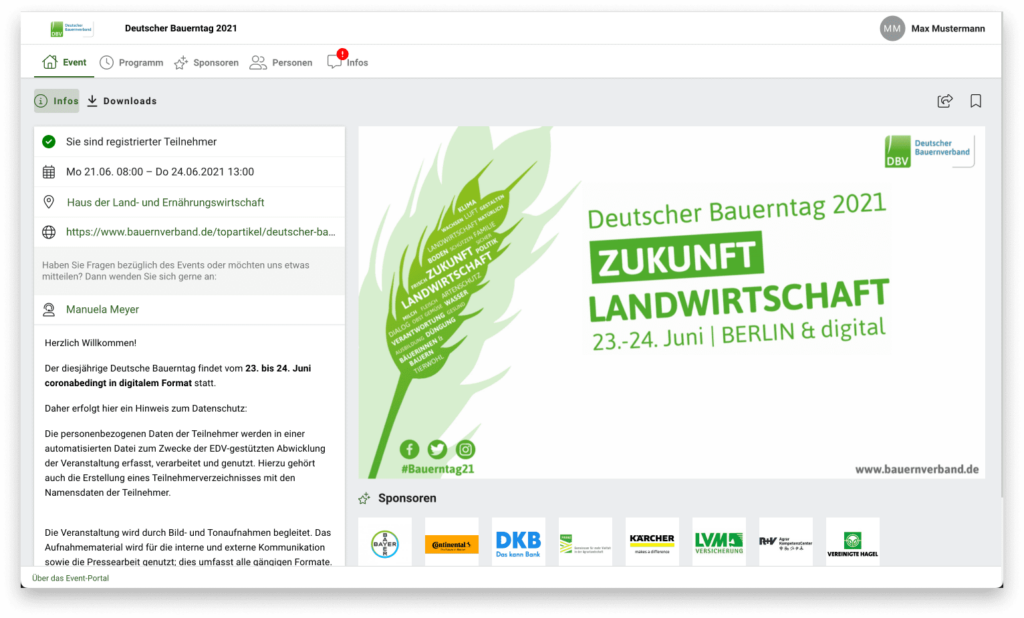
Task: Click the calendar icon beside the event dates
Action: click(x=47, y=172)
